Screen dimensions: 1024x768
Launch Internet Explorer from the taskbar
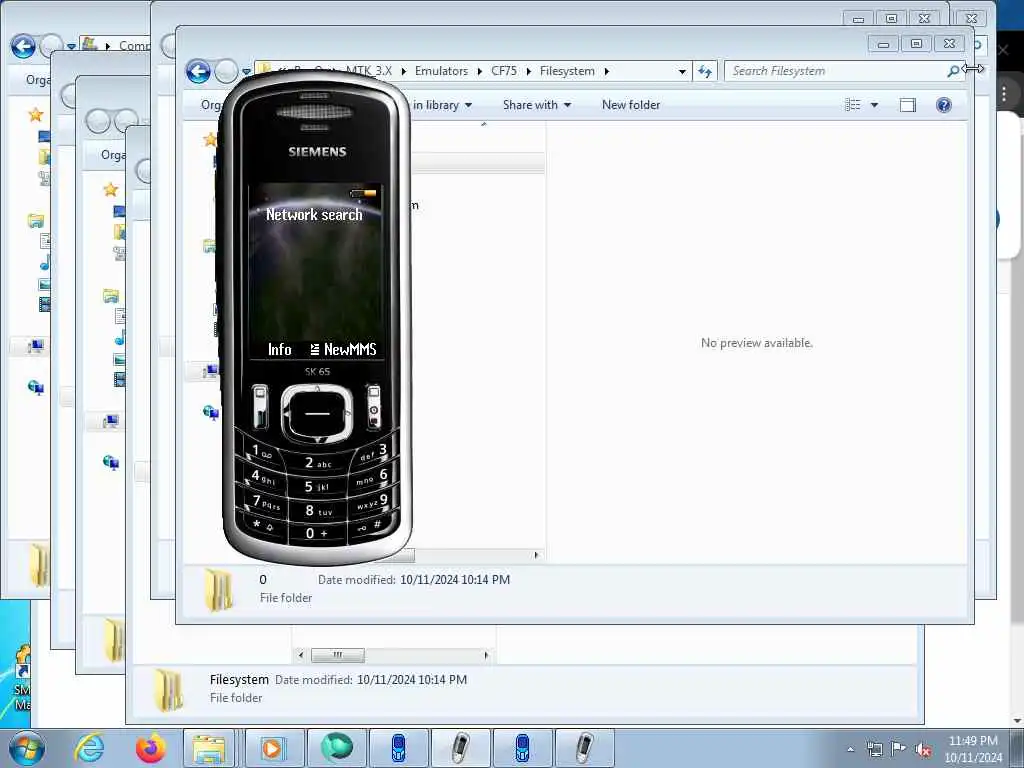[x=89, y=748]
